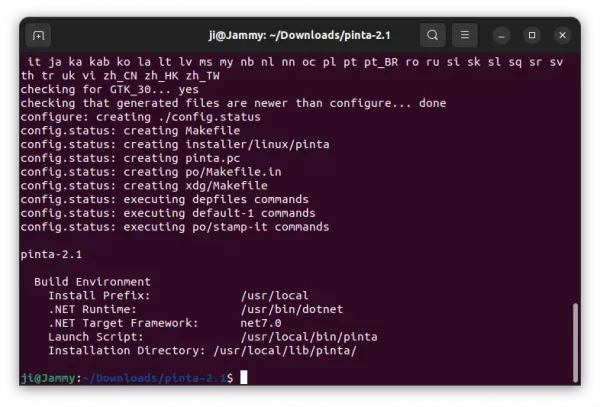Click the .NET Runtime path /usr/bin/dotnet
This screenshot has width=600, height=407.
(x=292, y=309)
